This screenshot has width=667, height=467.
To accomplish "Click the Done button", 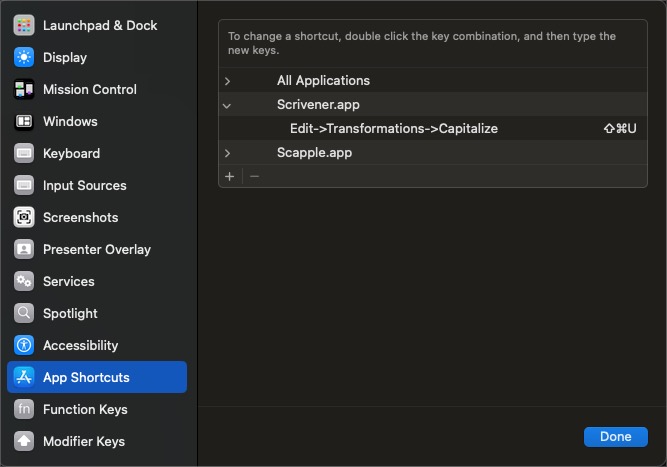I will pyautogui.click(x=616, y=437).
